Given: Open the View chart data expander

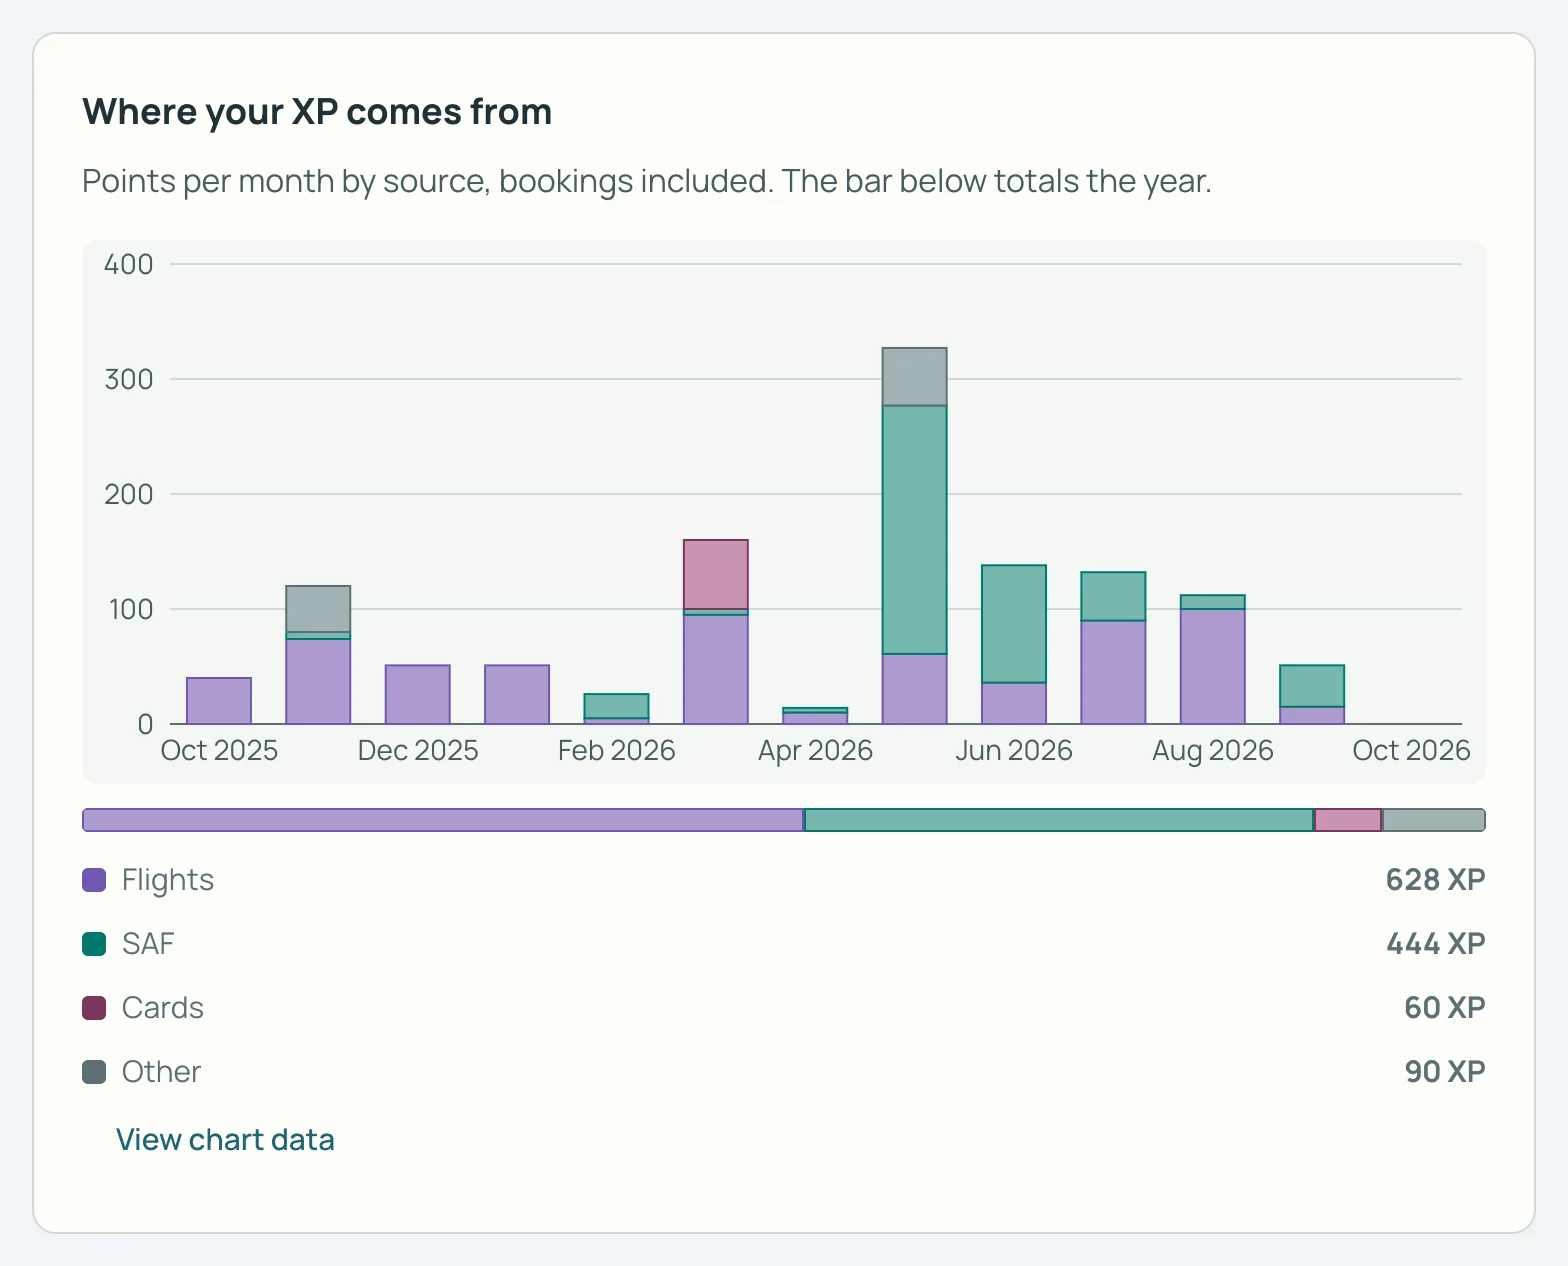Looking at the screenshot, I should 225,1140.
